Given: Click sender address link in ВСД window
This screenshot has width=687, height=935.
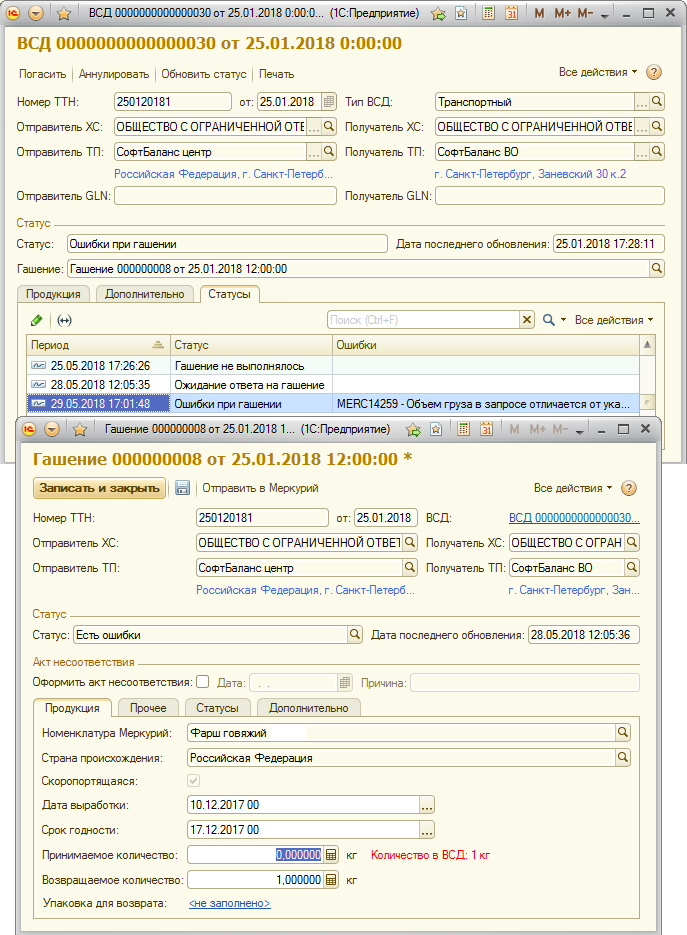Looking at the screenshot, I should pos(224,174).
